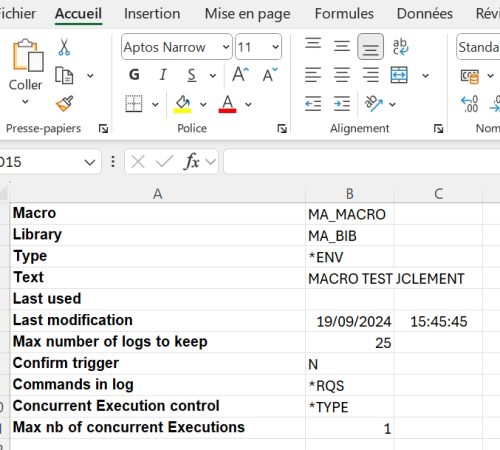
Task: Cancel formula entry X icon
Action: pos(138,162)
